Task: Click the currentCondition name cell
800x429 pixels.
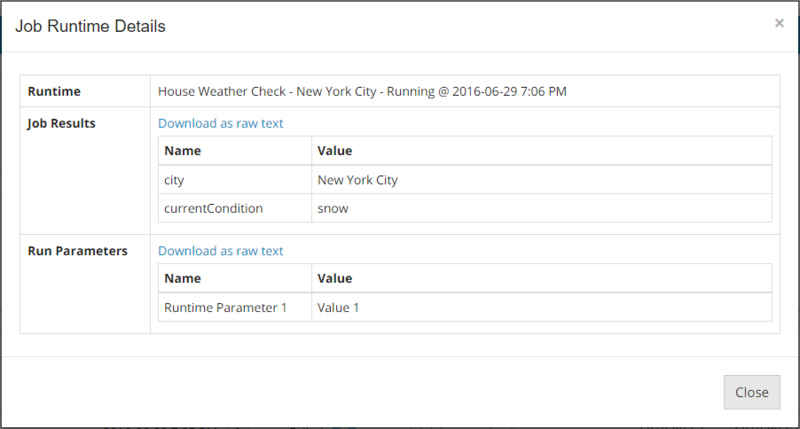Action: tap(214, 208)
